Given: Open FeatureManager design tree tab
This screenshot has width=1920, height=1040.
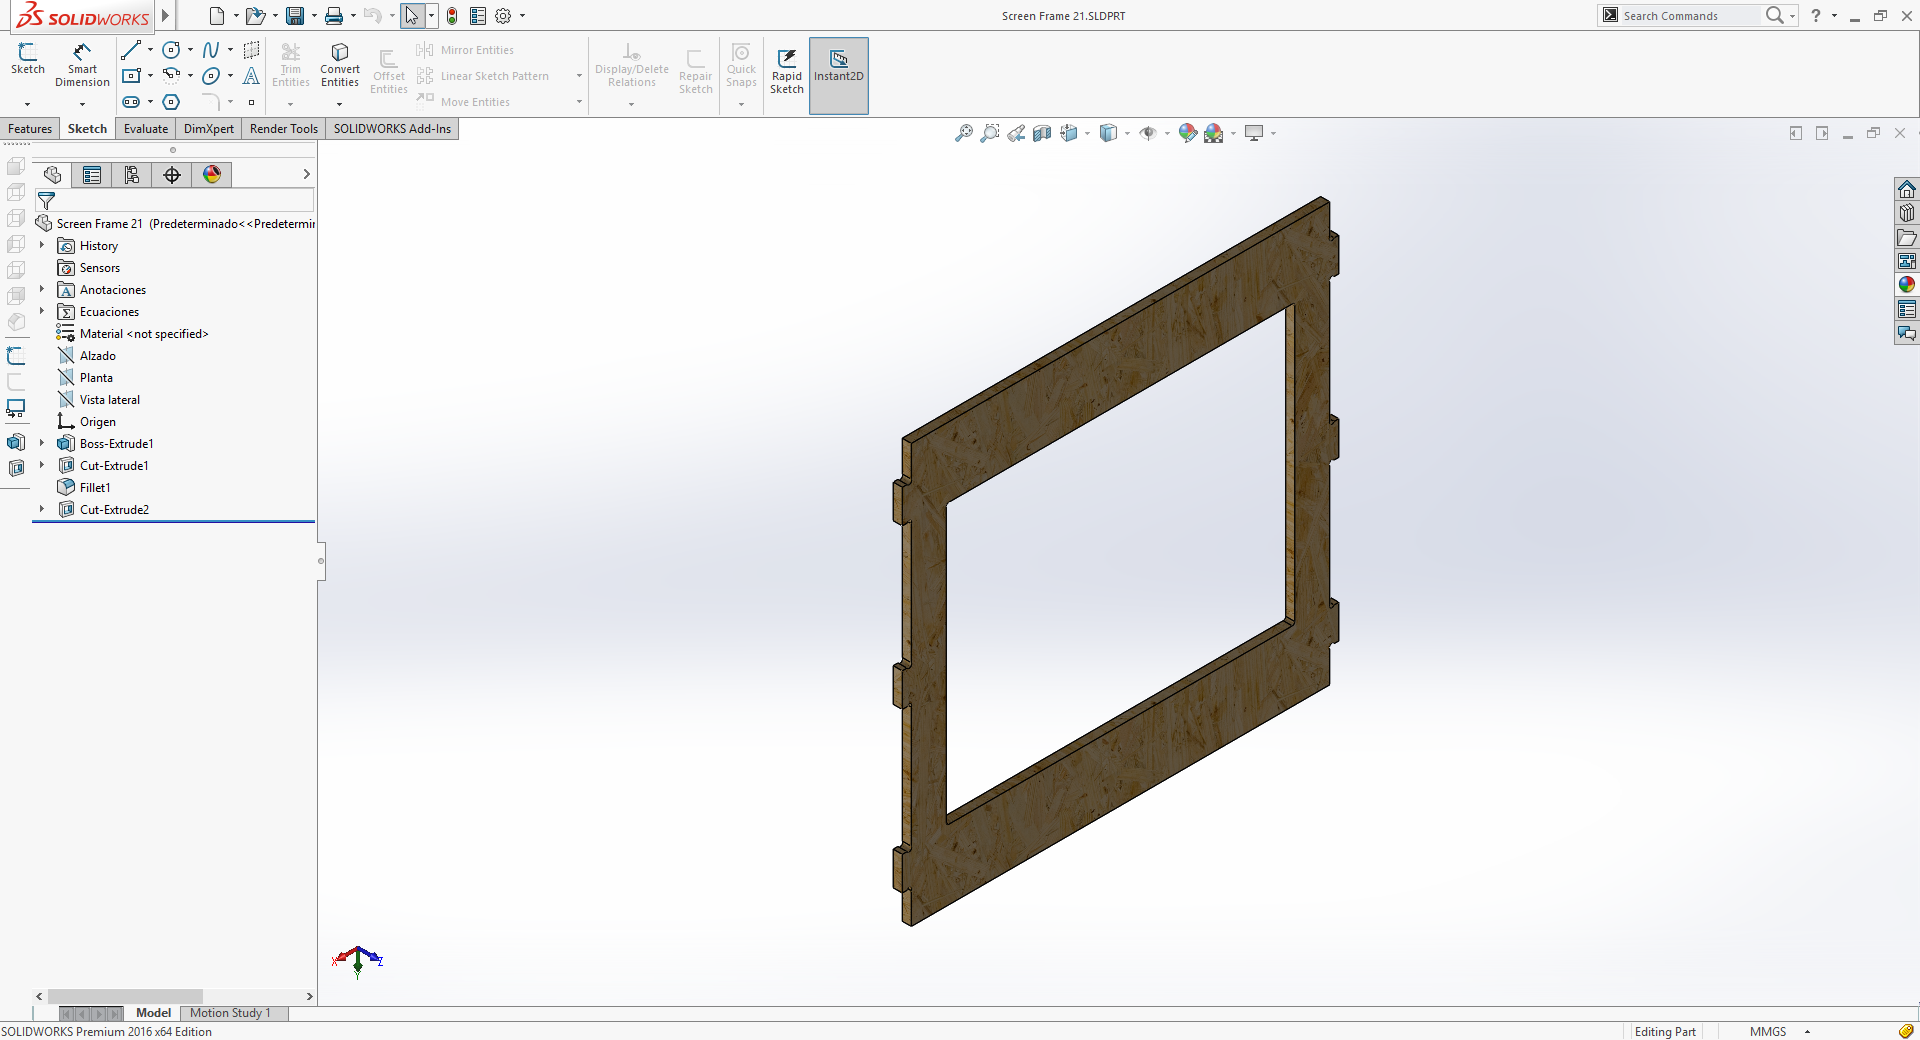Looking at the screenshot, I should [52, 175].
